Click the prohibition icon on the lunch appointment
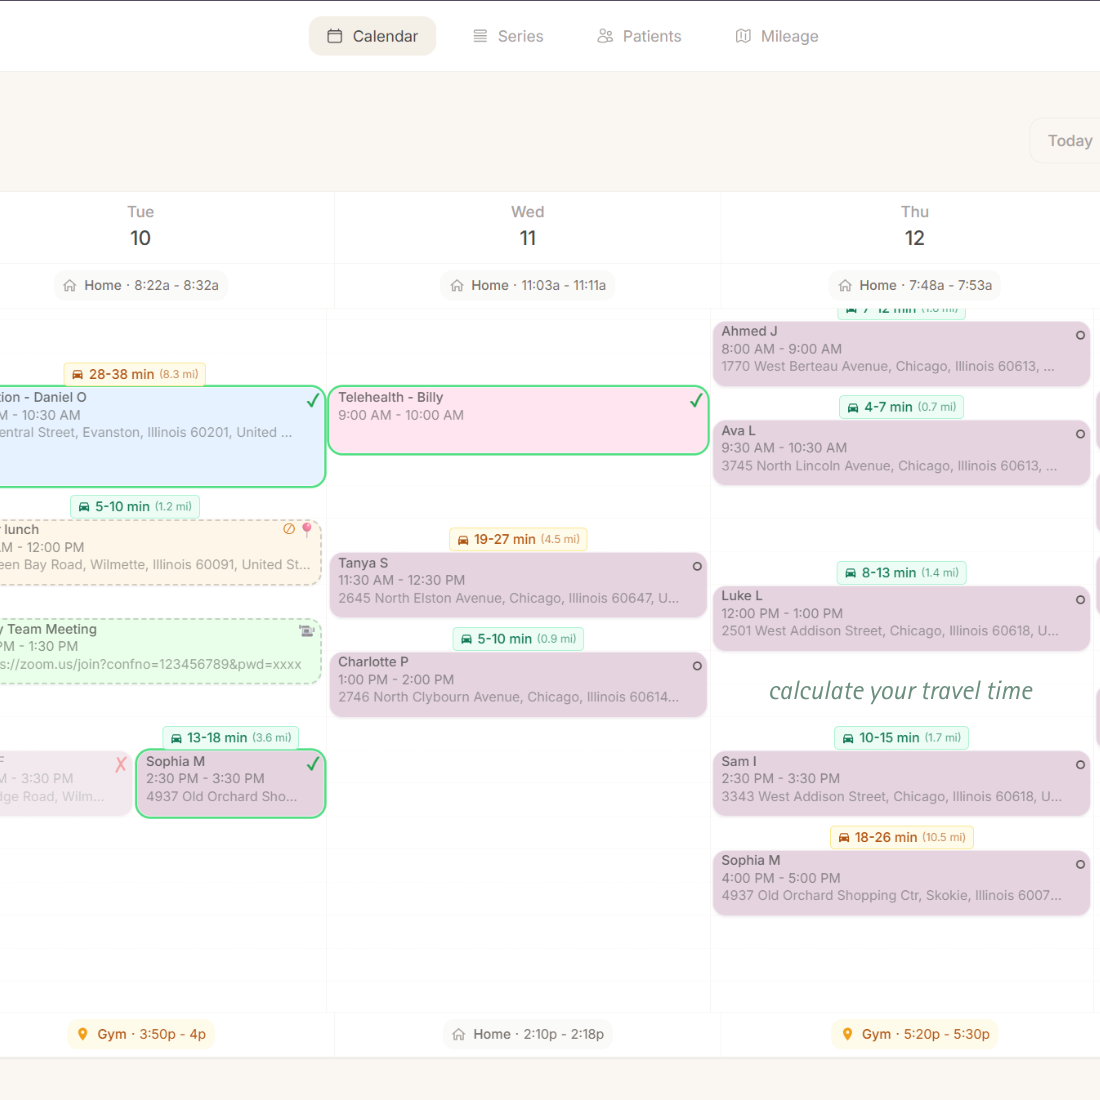The image size is (1100, 1100). [289, 528]
